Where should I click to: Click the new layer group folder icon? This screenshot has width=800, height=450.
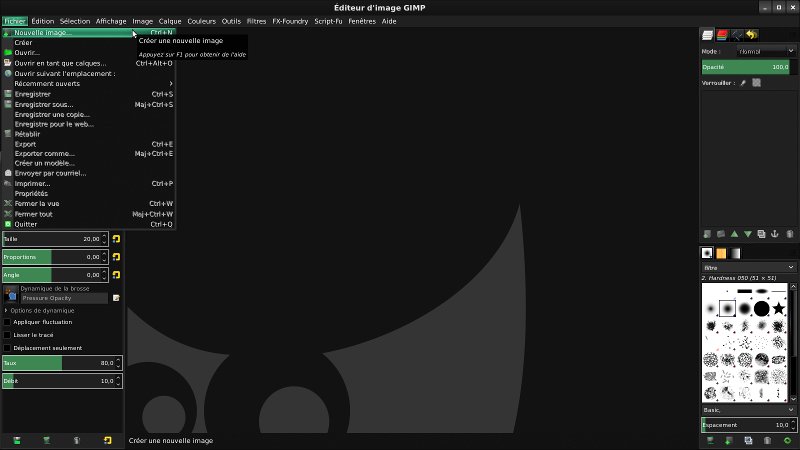tap(721, 234)
